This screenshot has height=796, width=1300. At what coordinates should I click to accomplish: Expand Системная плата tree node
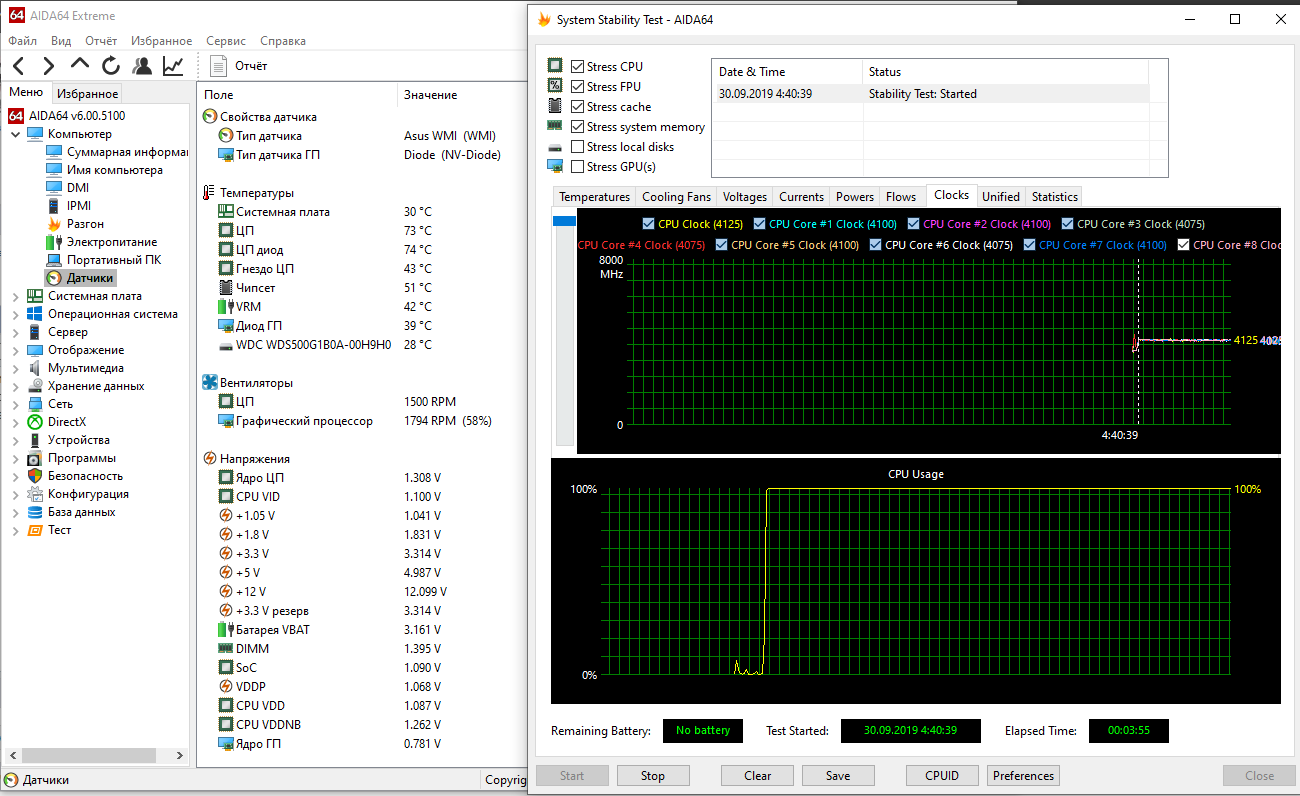[15, 296]
